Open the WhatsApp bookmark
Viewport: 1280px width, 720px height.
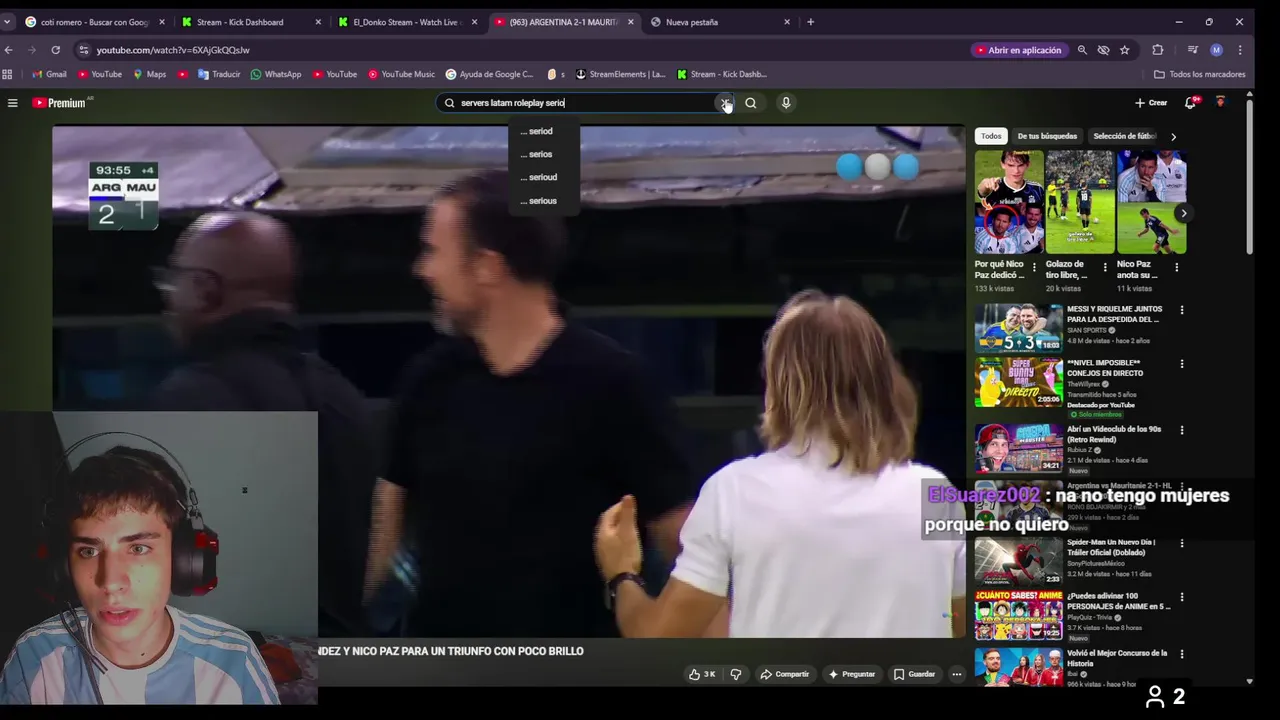tap(276, 74)
